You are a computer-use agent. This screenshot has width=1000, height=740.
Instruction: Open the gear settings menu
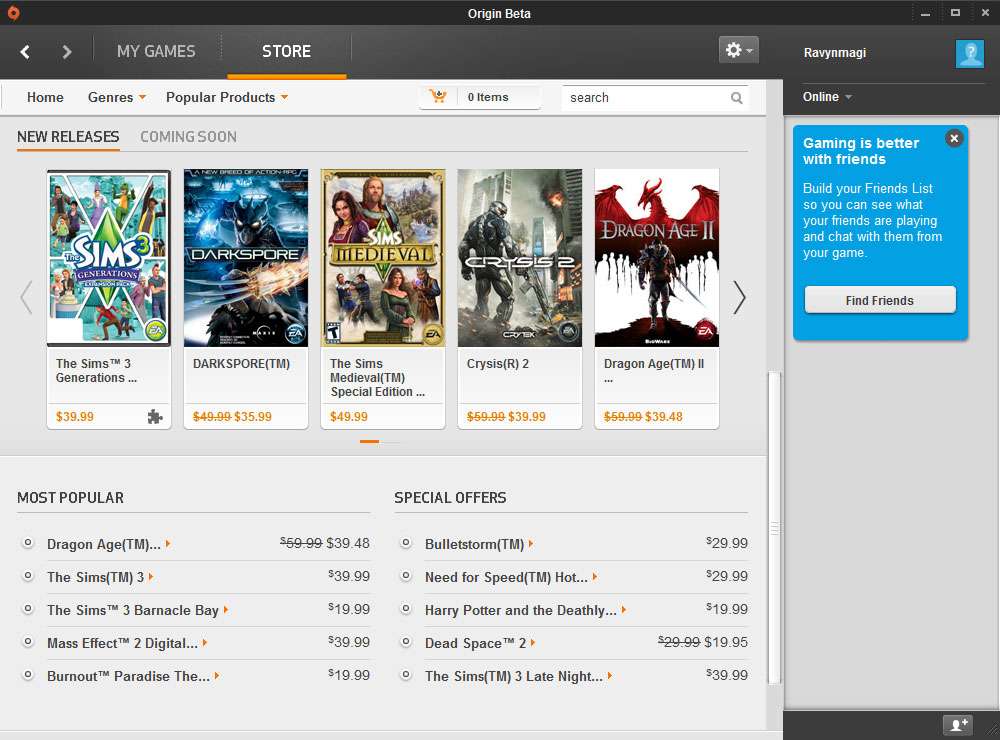click(x=738, y=50)
